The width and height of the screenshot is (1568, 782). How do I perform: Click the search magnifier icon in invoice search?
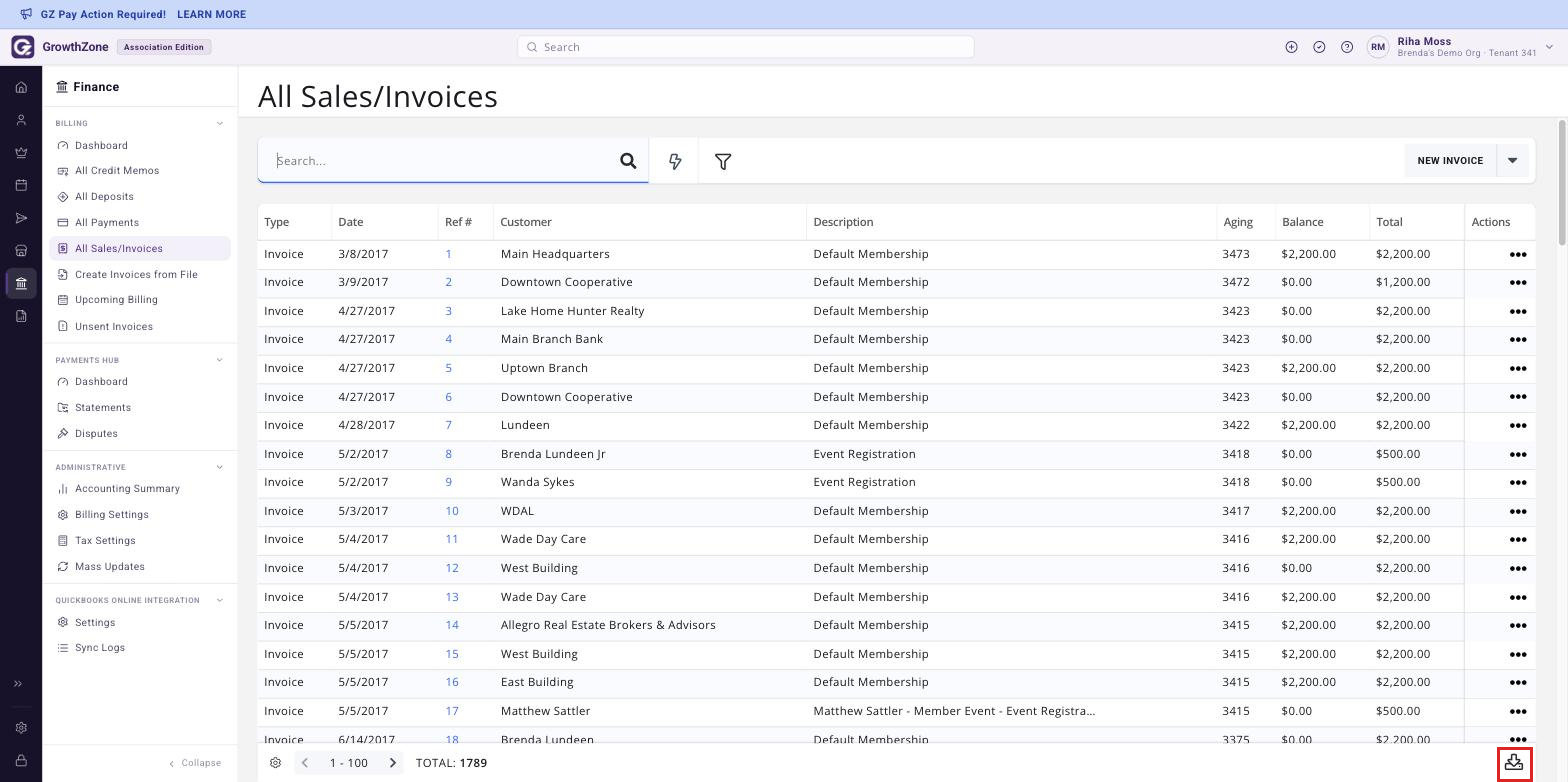[628, 161]
